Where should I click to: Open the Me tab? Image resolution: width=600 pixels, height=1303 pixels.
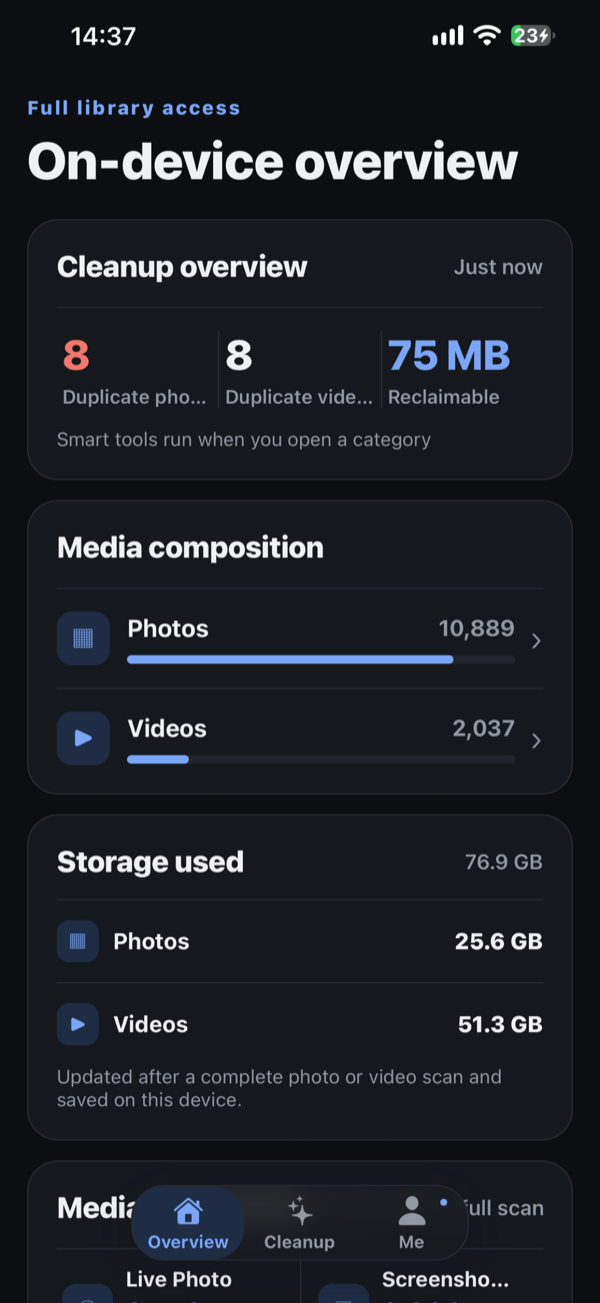point(412,1222)
